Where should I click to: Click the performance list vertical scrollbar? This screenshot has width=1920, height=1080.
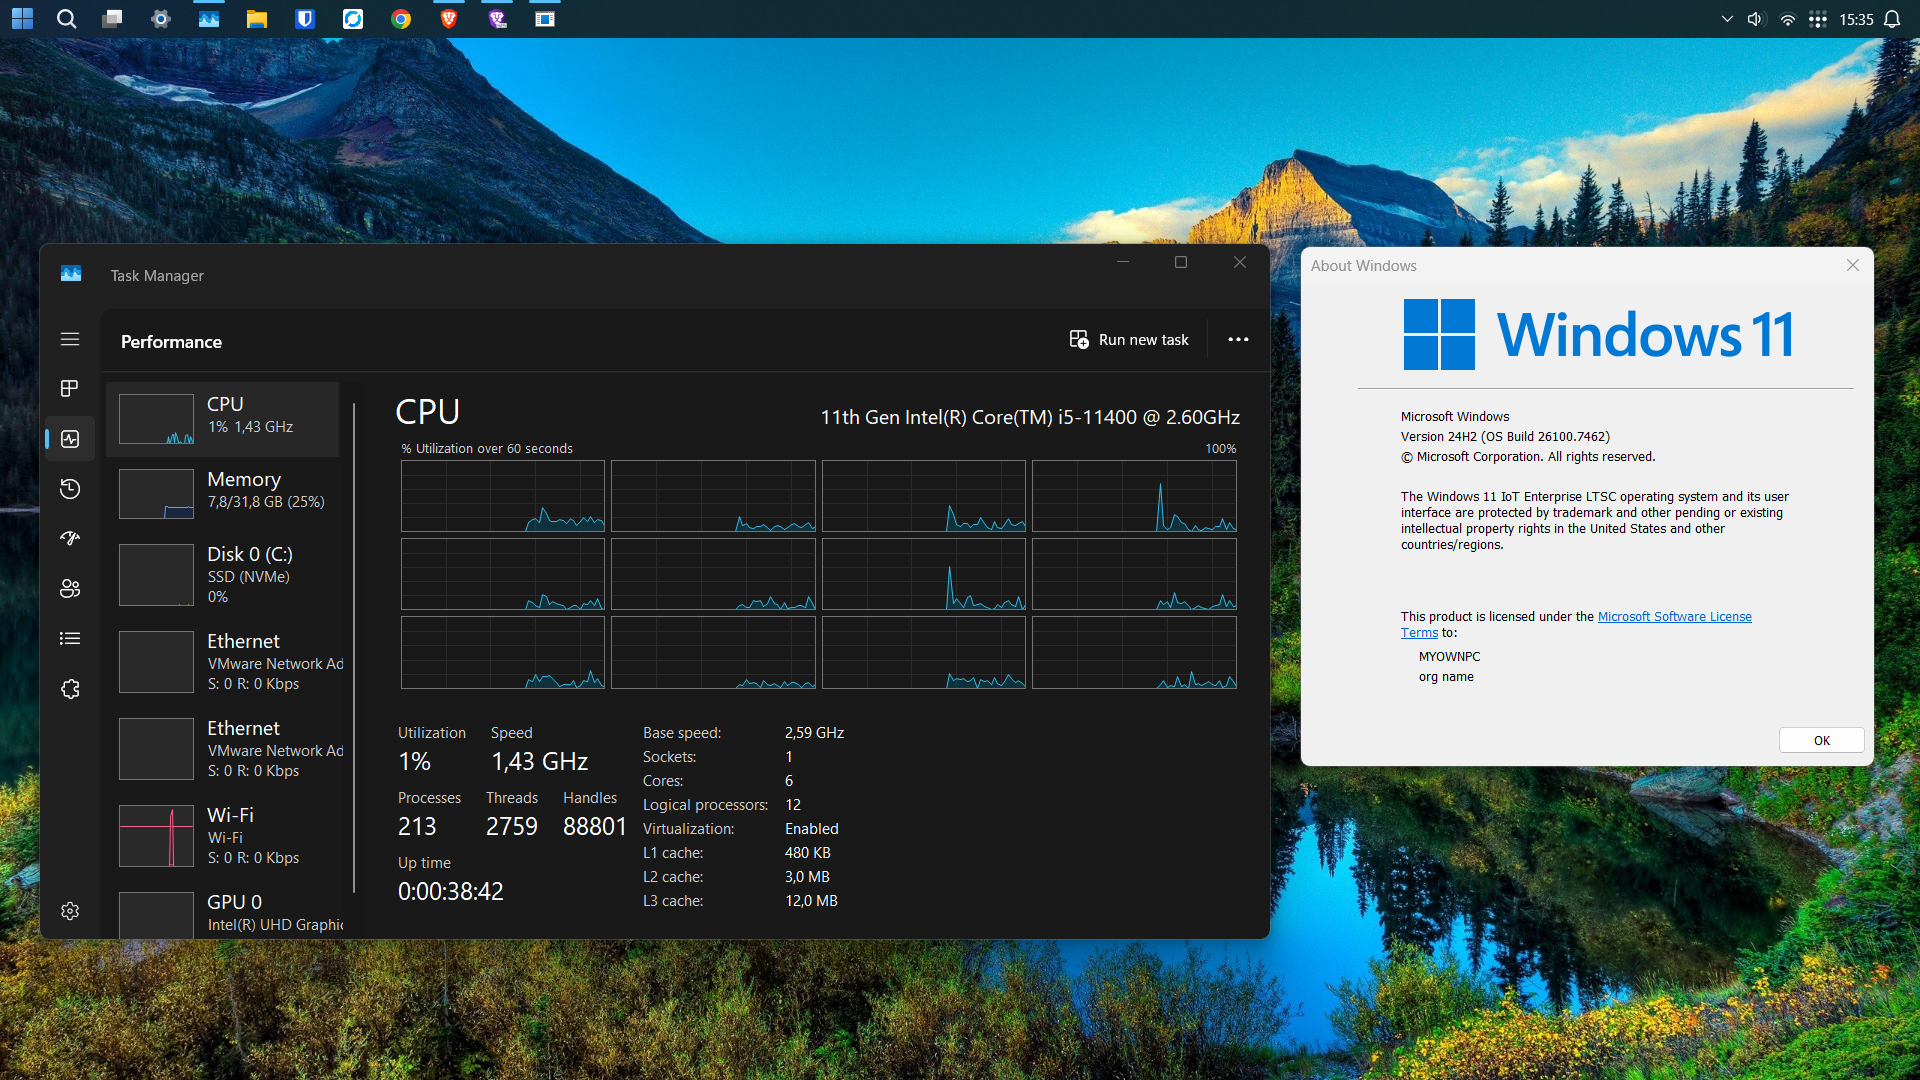pos(354,650)
